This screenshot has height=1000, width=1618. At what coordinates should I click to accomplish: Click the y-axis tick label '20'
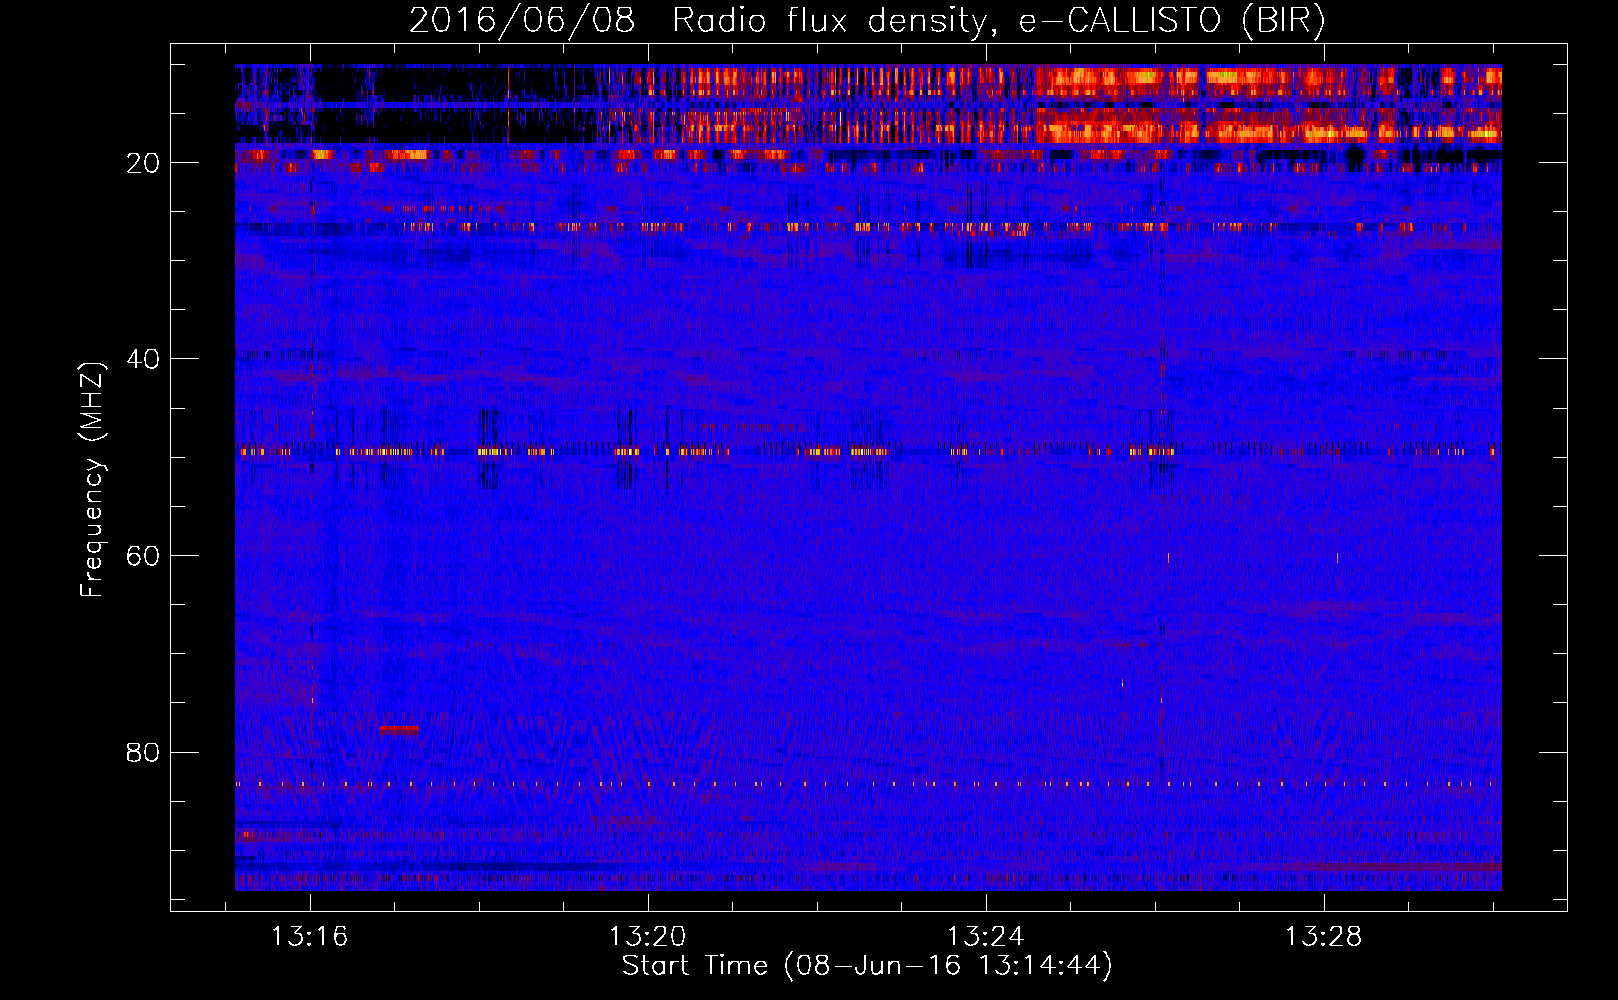(144, 163)
